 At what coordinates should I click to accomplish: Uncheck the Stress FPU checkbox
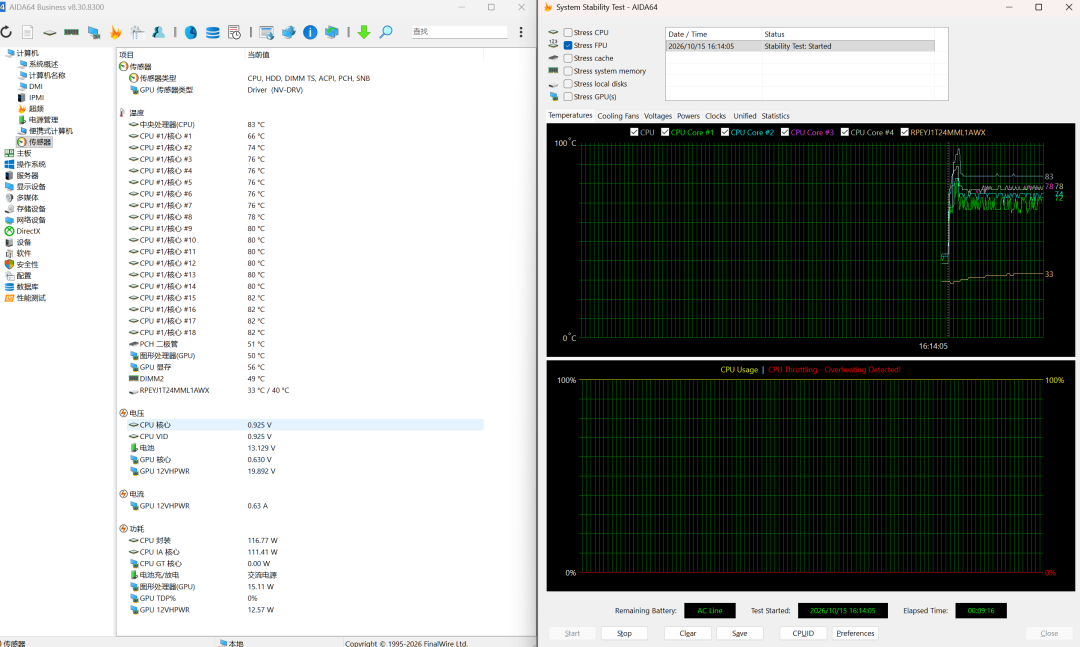point(568,45)
